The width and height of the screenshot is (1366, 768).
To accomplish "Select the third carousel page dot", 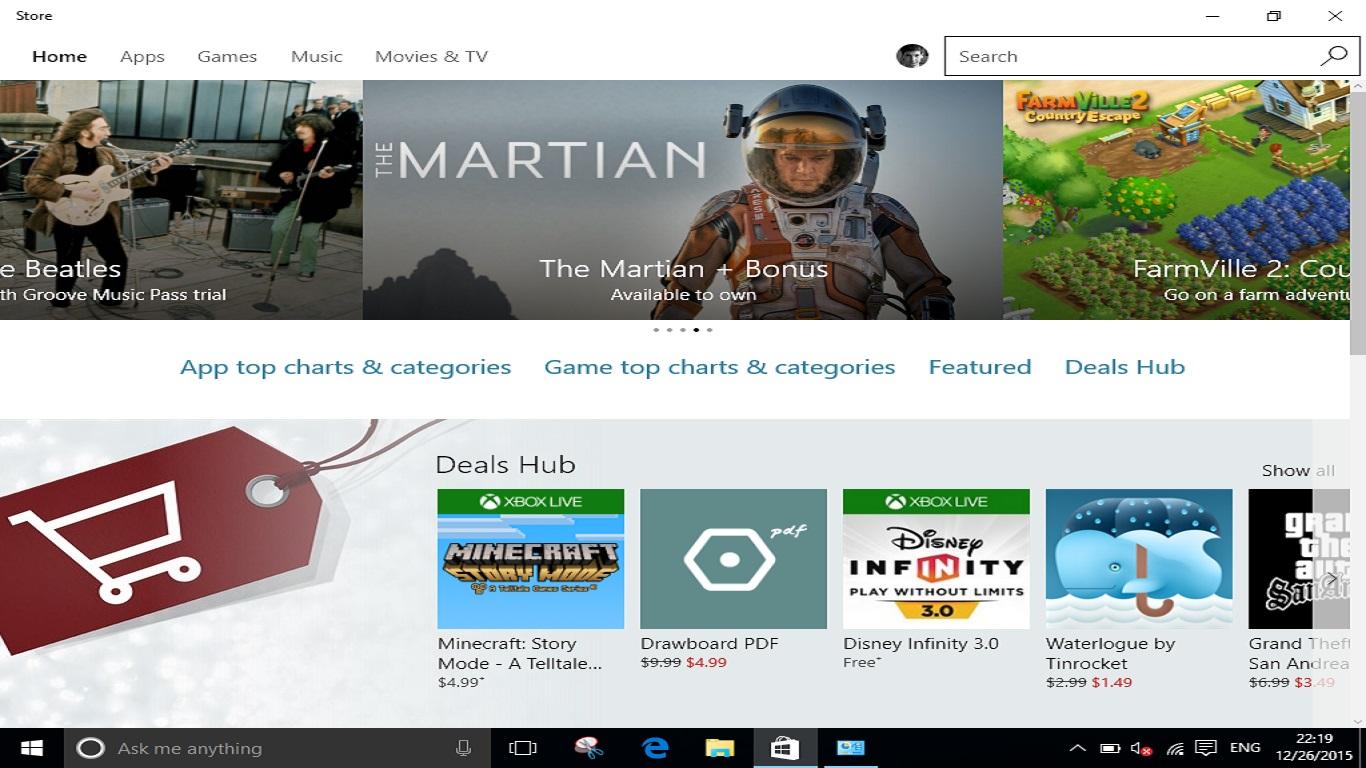I will tap(683, 329).
